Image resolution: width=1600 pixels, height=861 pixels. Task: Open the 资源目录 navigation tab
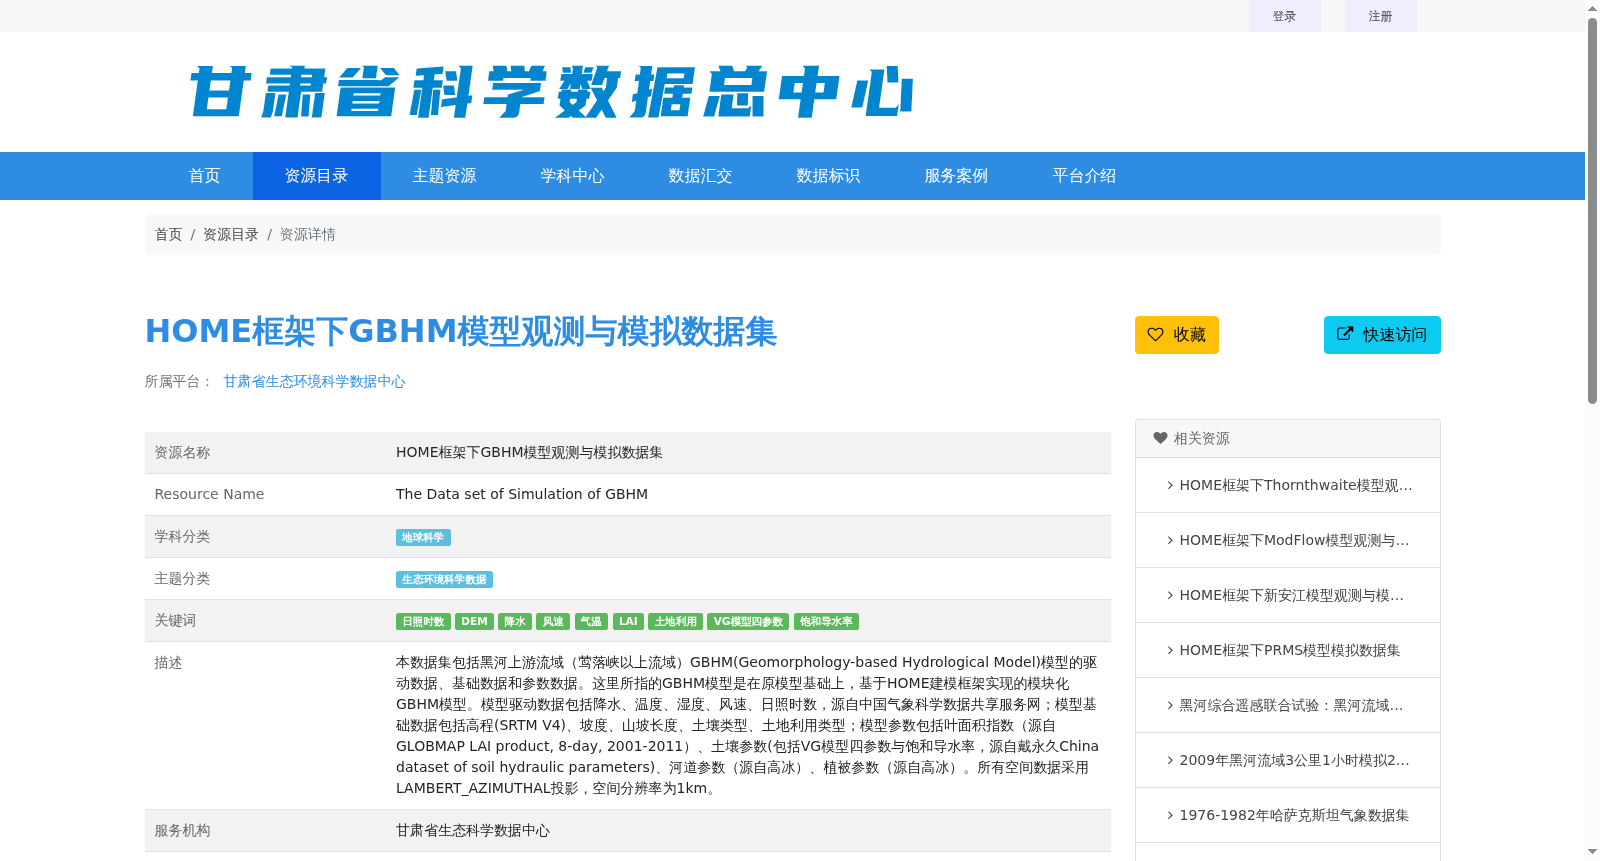point(317,176)
